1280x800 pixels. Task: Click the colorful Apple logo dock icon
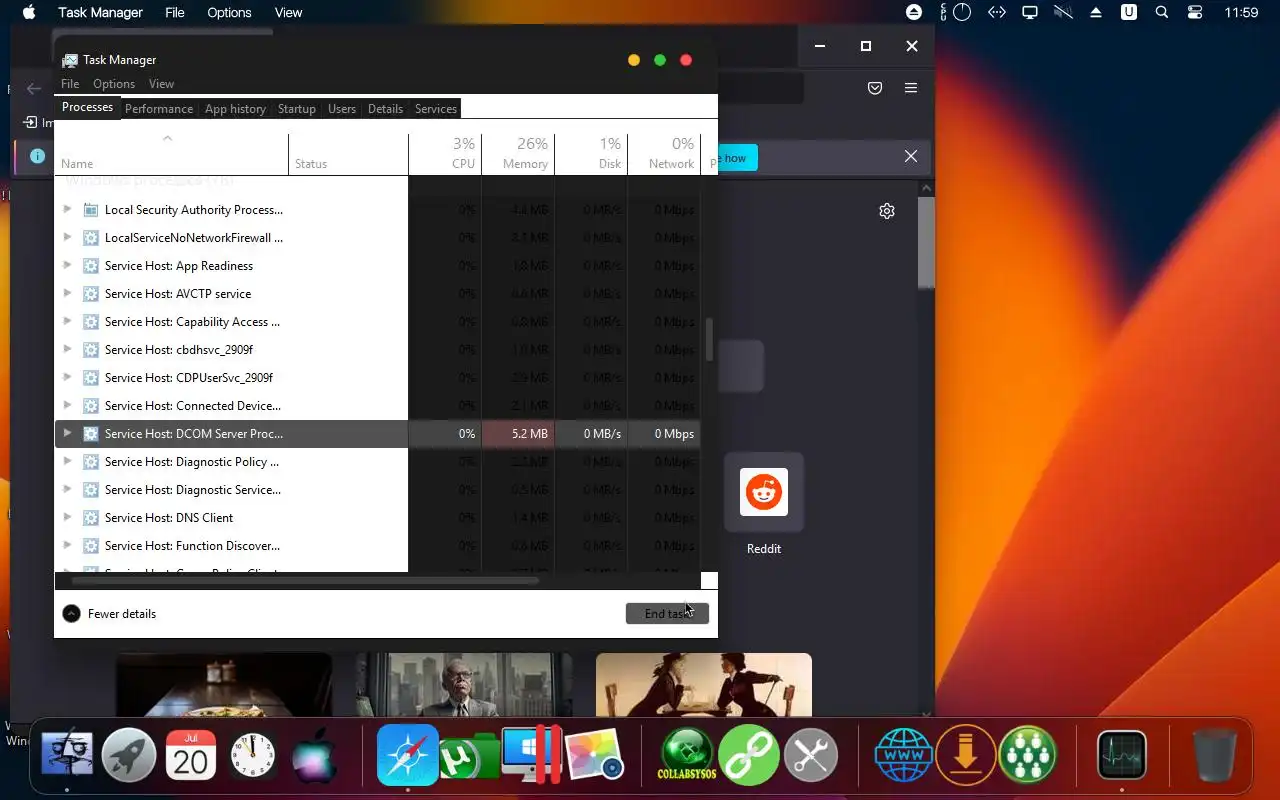(314, 755)
